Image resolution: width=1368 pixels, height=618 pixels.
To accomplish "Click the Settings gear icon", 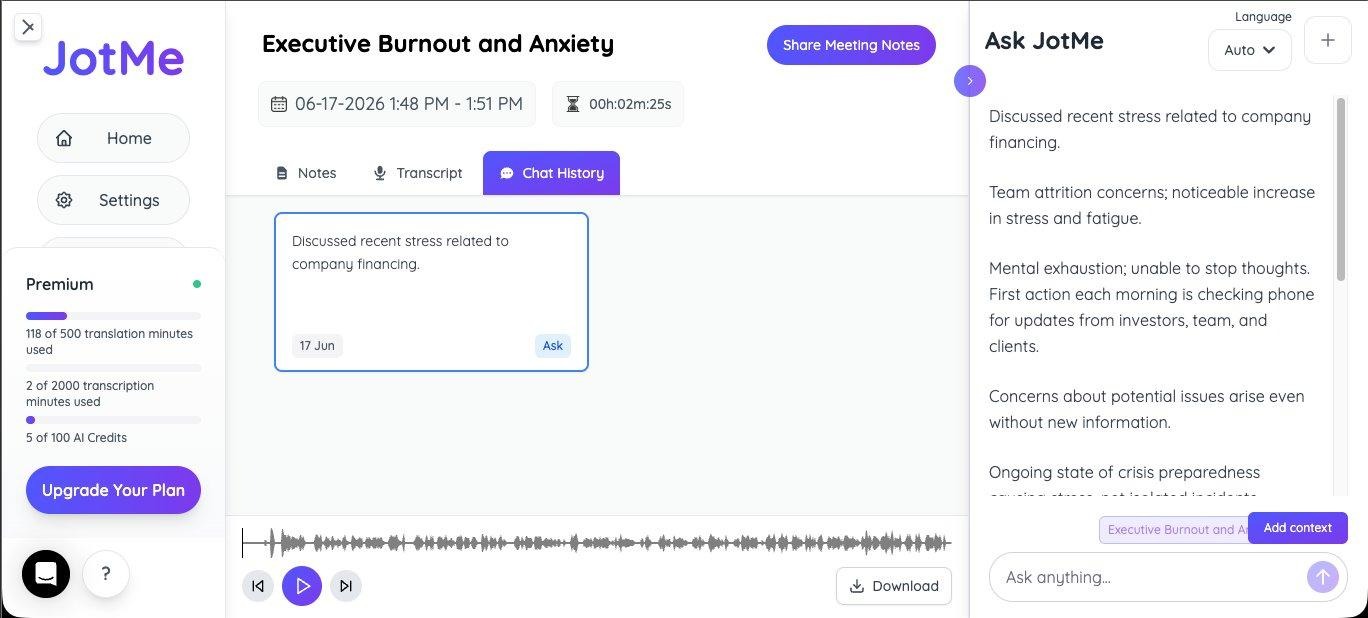I will 64,200.
